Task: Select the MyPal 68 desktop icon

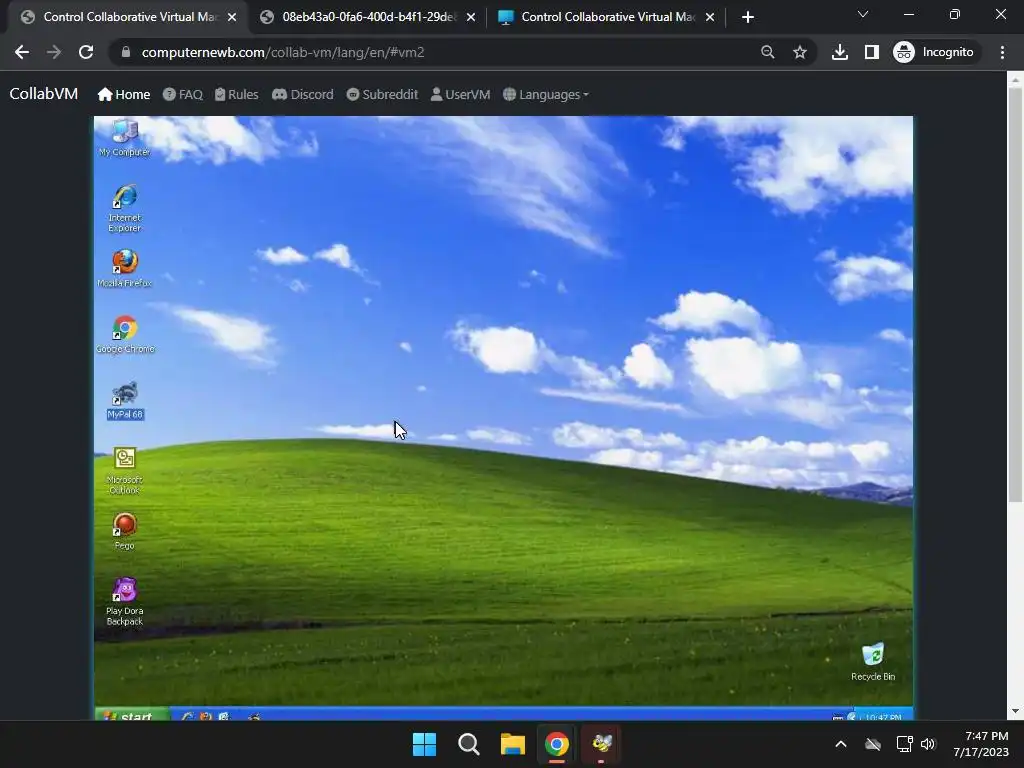Action: point(125,400)
